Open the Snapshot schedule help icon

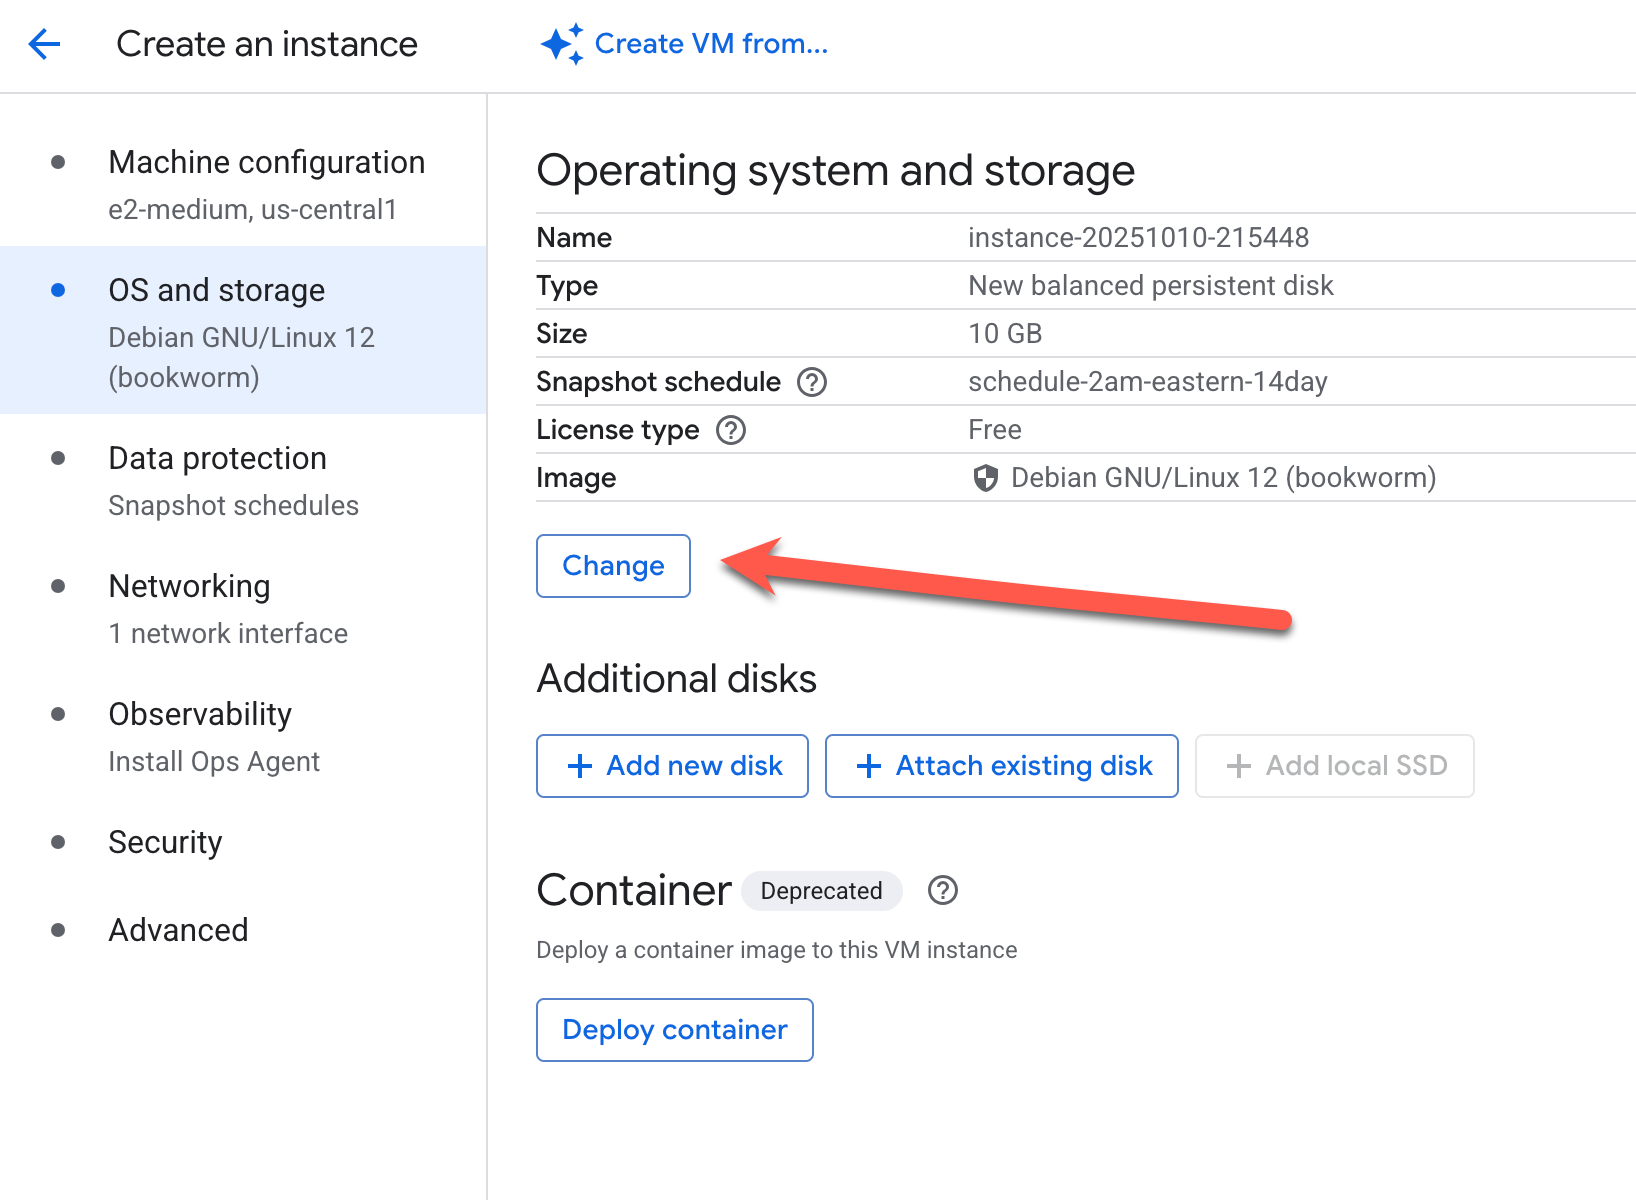(814, 382)
